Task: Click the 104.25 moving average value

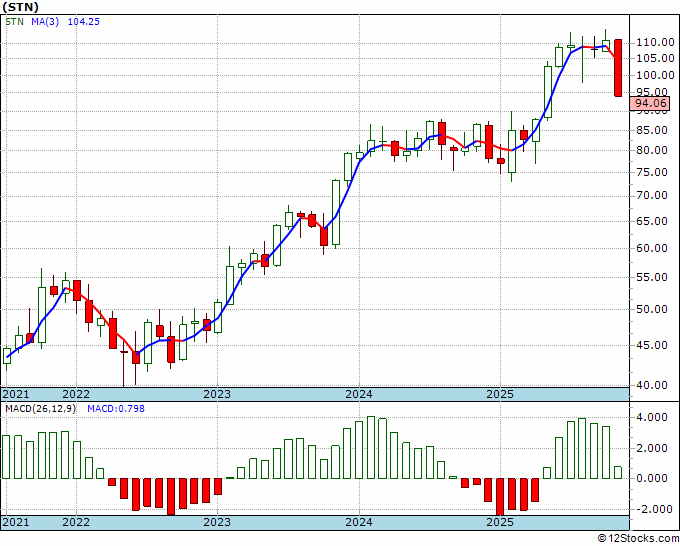Action: point(84,21)
